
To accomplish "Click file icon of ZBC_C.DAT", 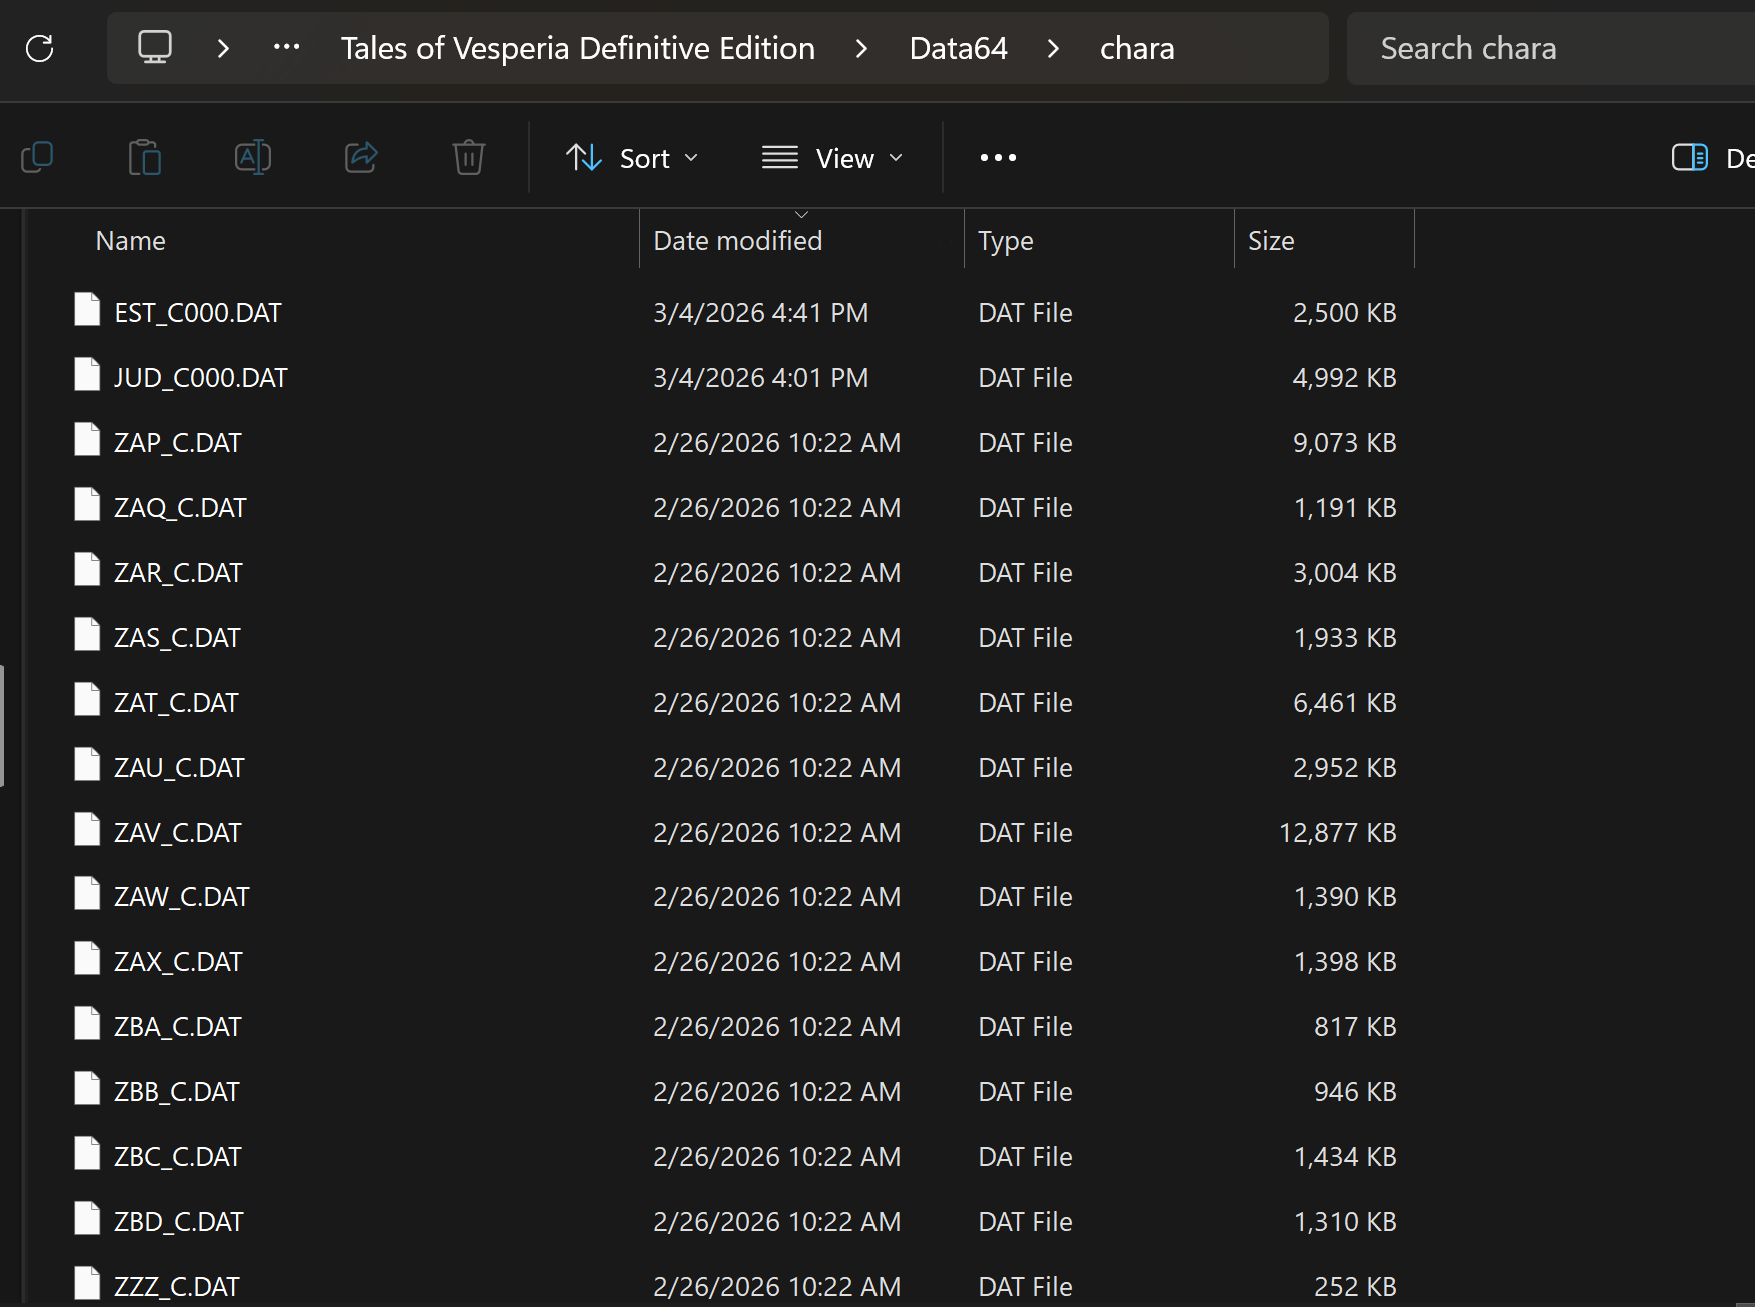I will 87,1153.
